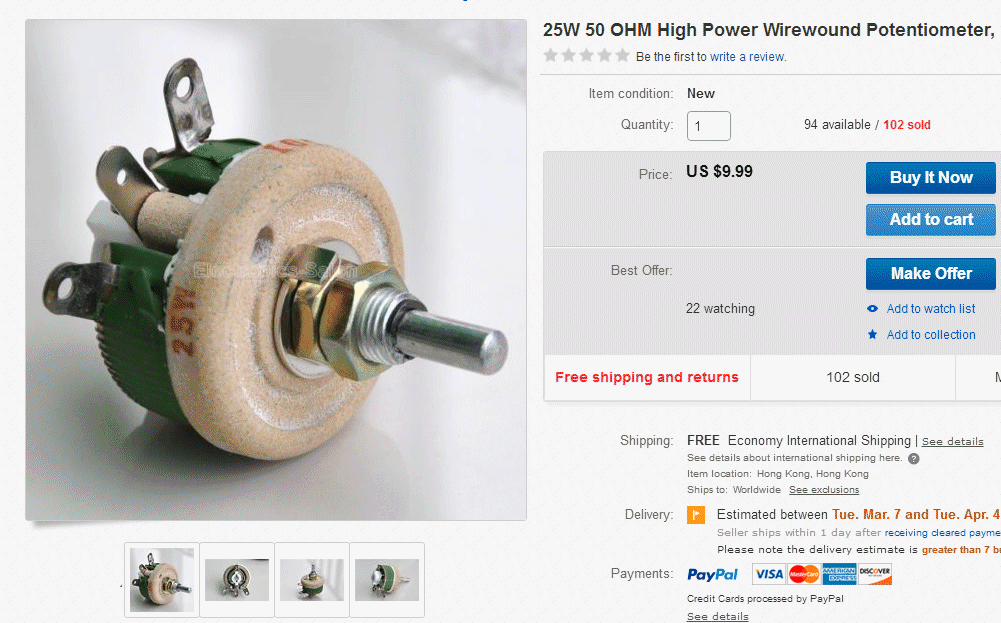Click the orange delivery flag icon
This screenshot has height=623, width=1001.
[x=696, y=514]
